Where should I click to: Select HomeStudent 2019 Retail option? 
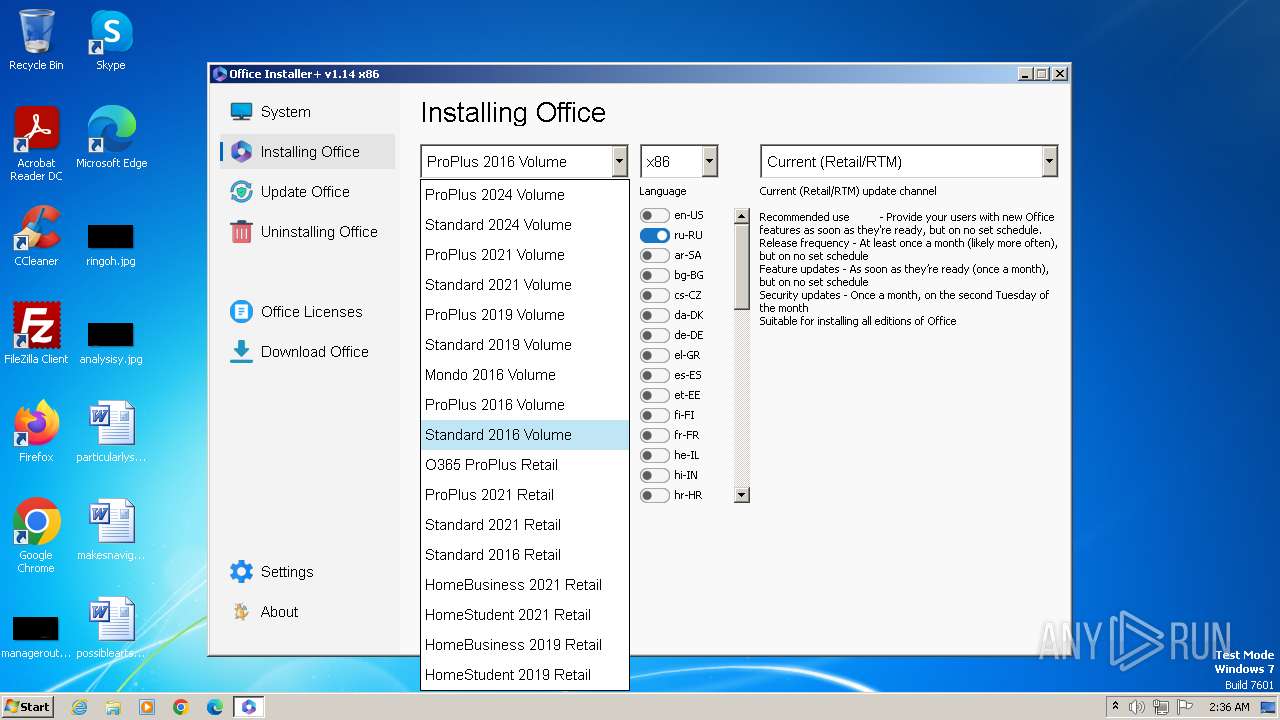pos(525,675)
